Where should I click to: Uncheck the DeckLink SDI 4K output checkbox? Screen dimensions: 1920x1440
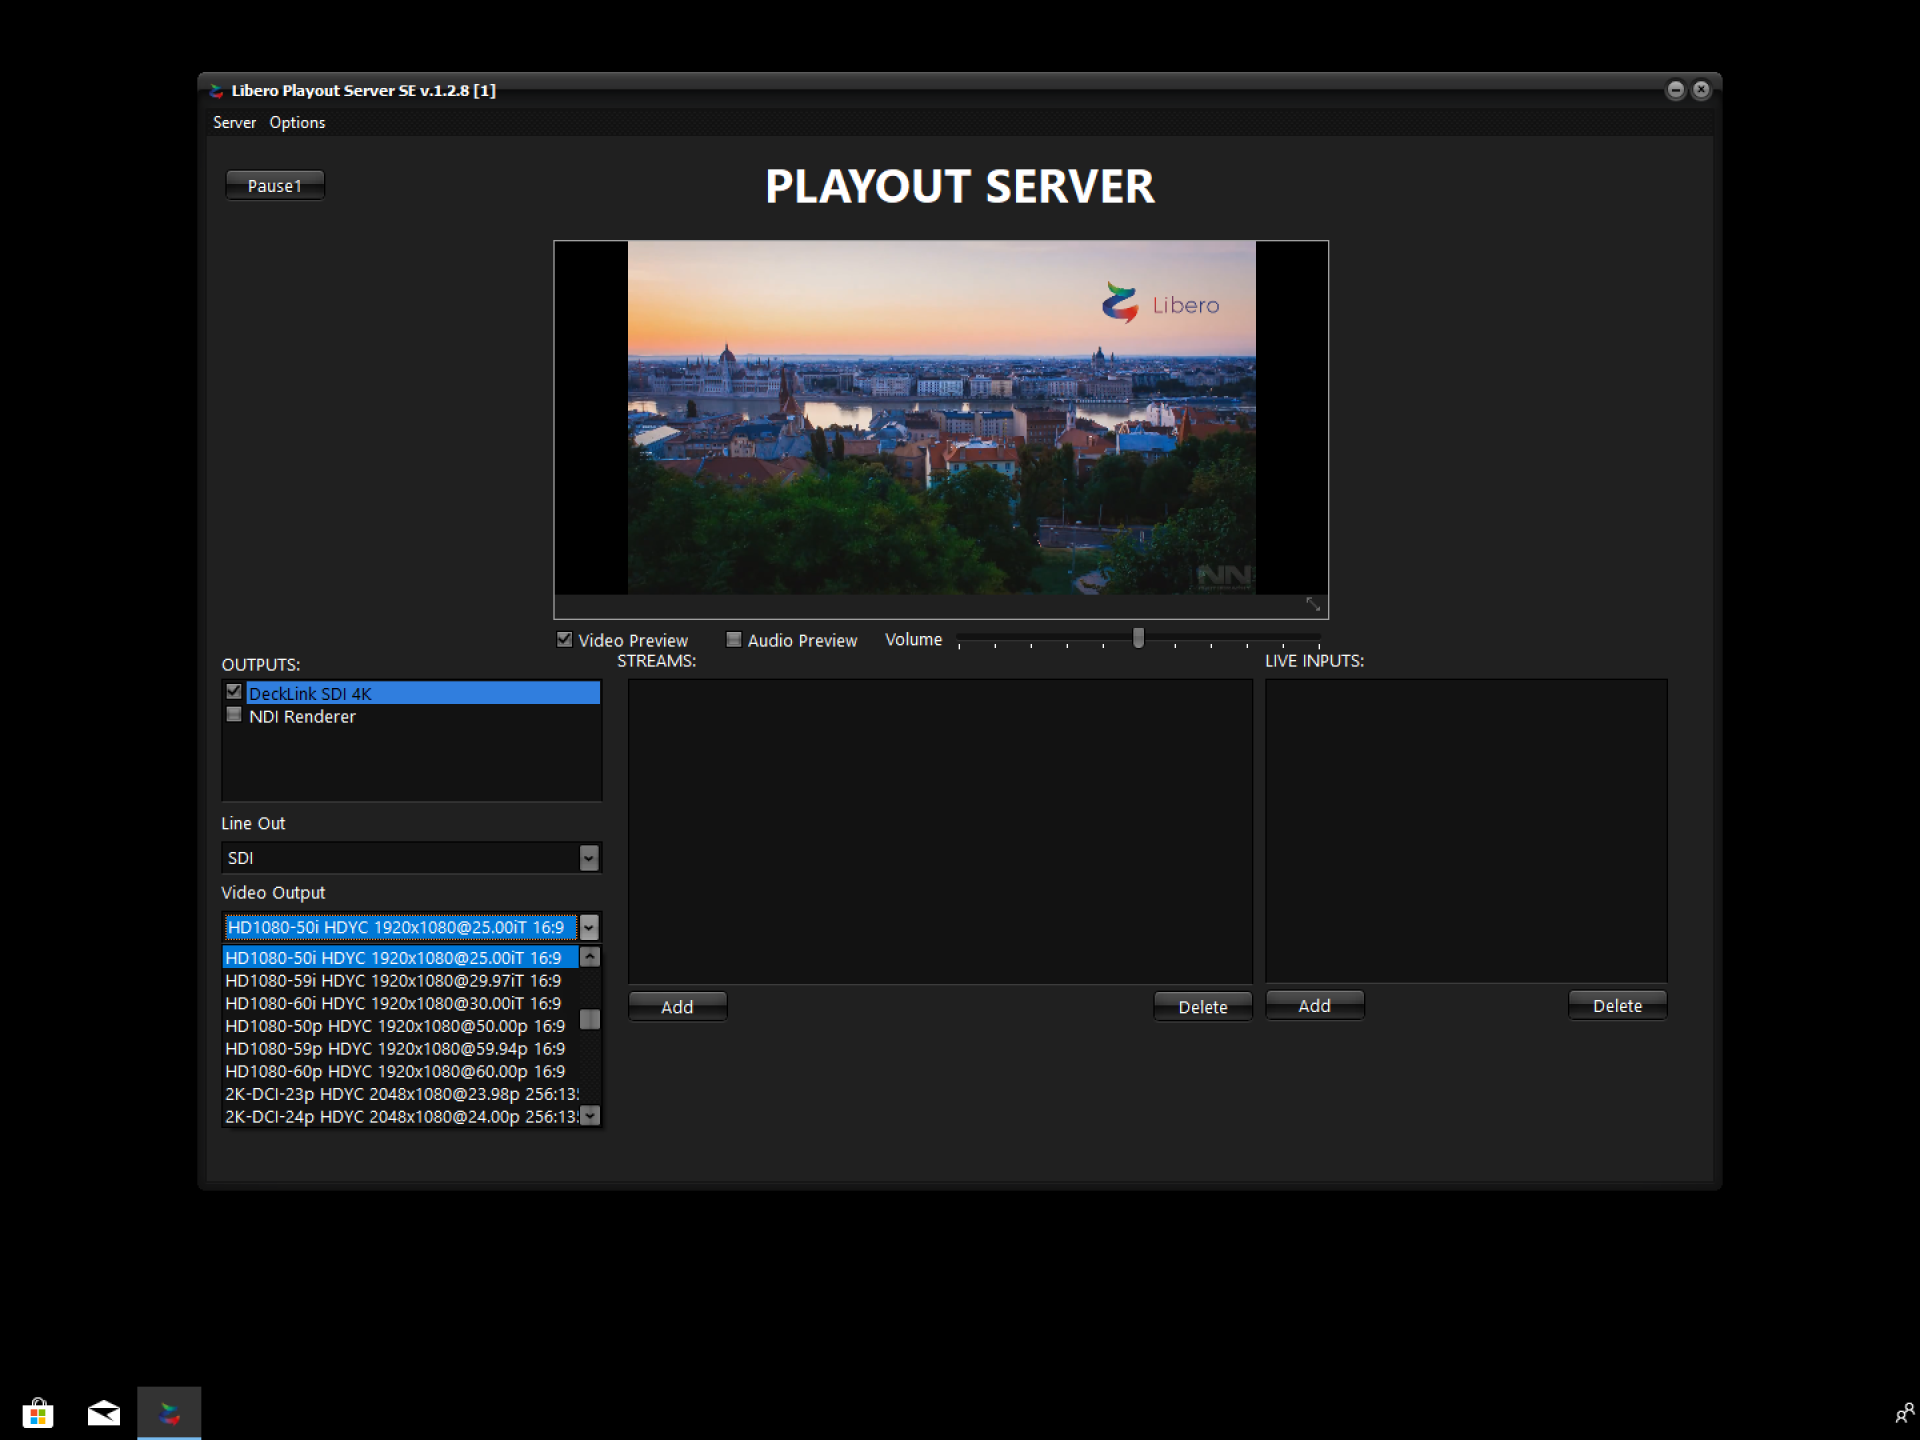click(234, 691)
